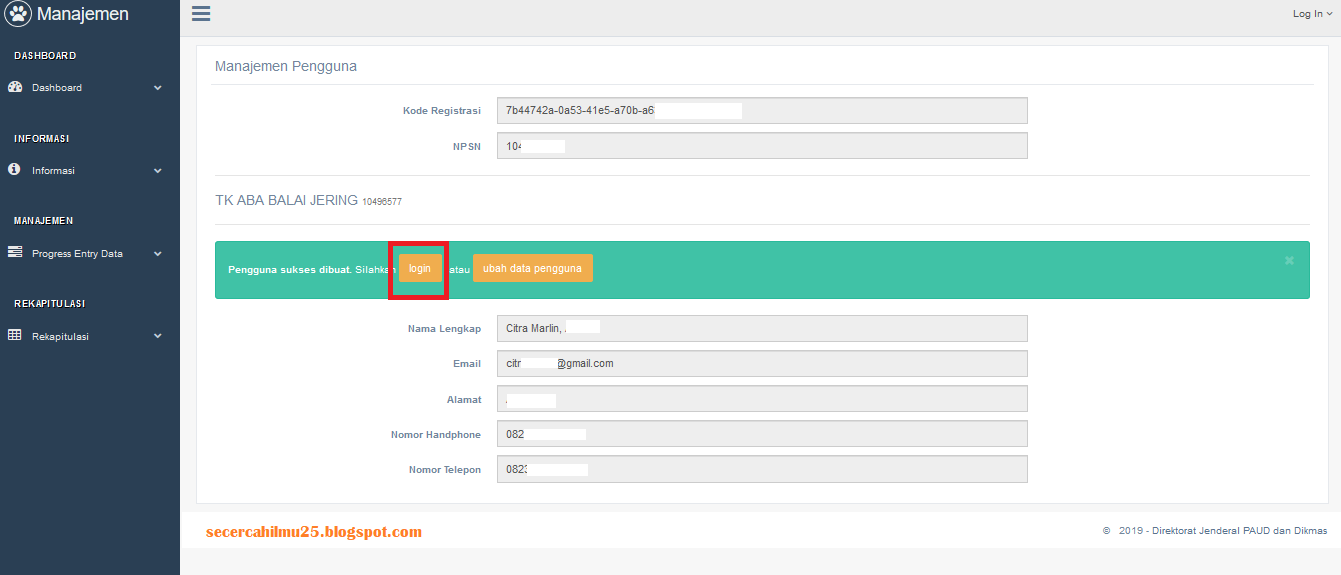Dismiss the green success alert with X
1341x575 pixels.
pyautogui.click(x=1289, y=260)
